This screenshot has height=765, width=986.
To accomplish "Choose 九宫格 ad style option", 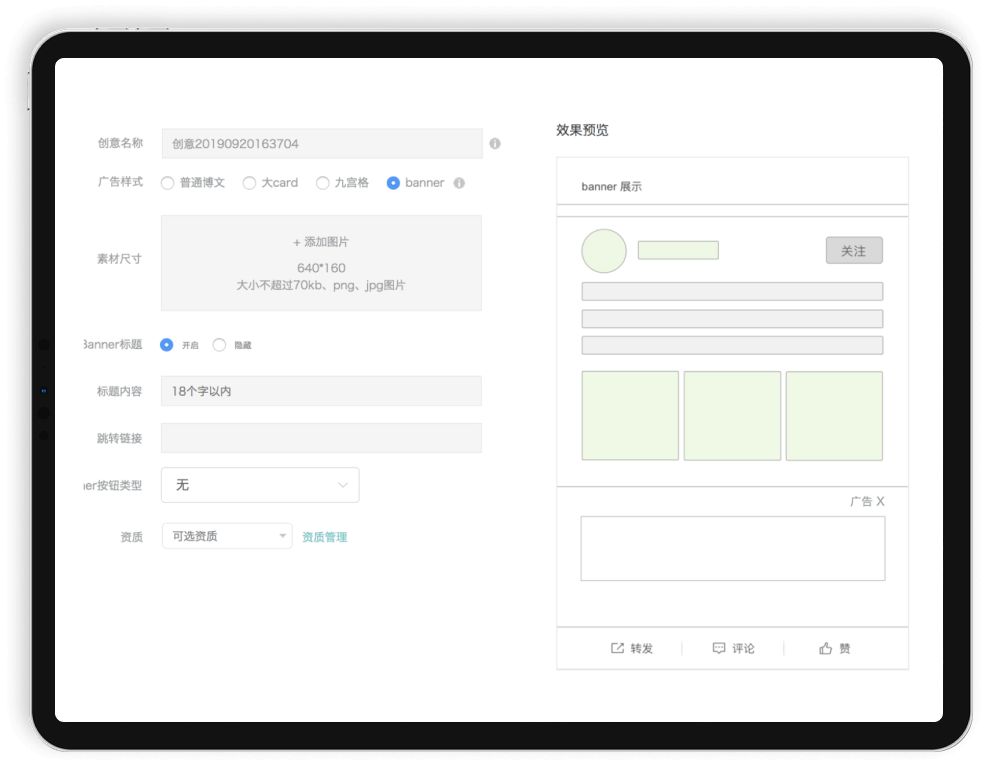I will pyautogui.click(x=322, y=183).
